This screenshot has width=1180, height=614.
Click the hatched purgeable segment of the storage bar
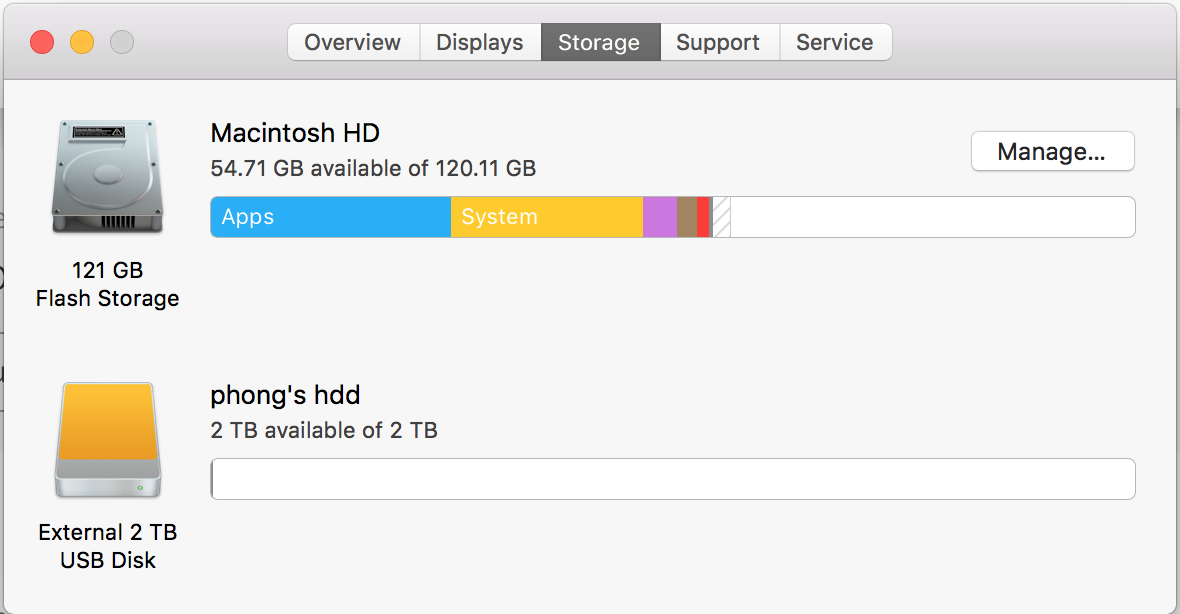(x=720, y=217)
